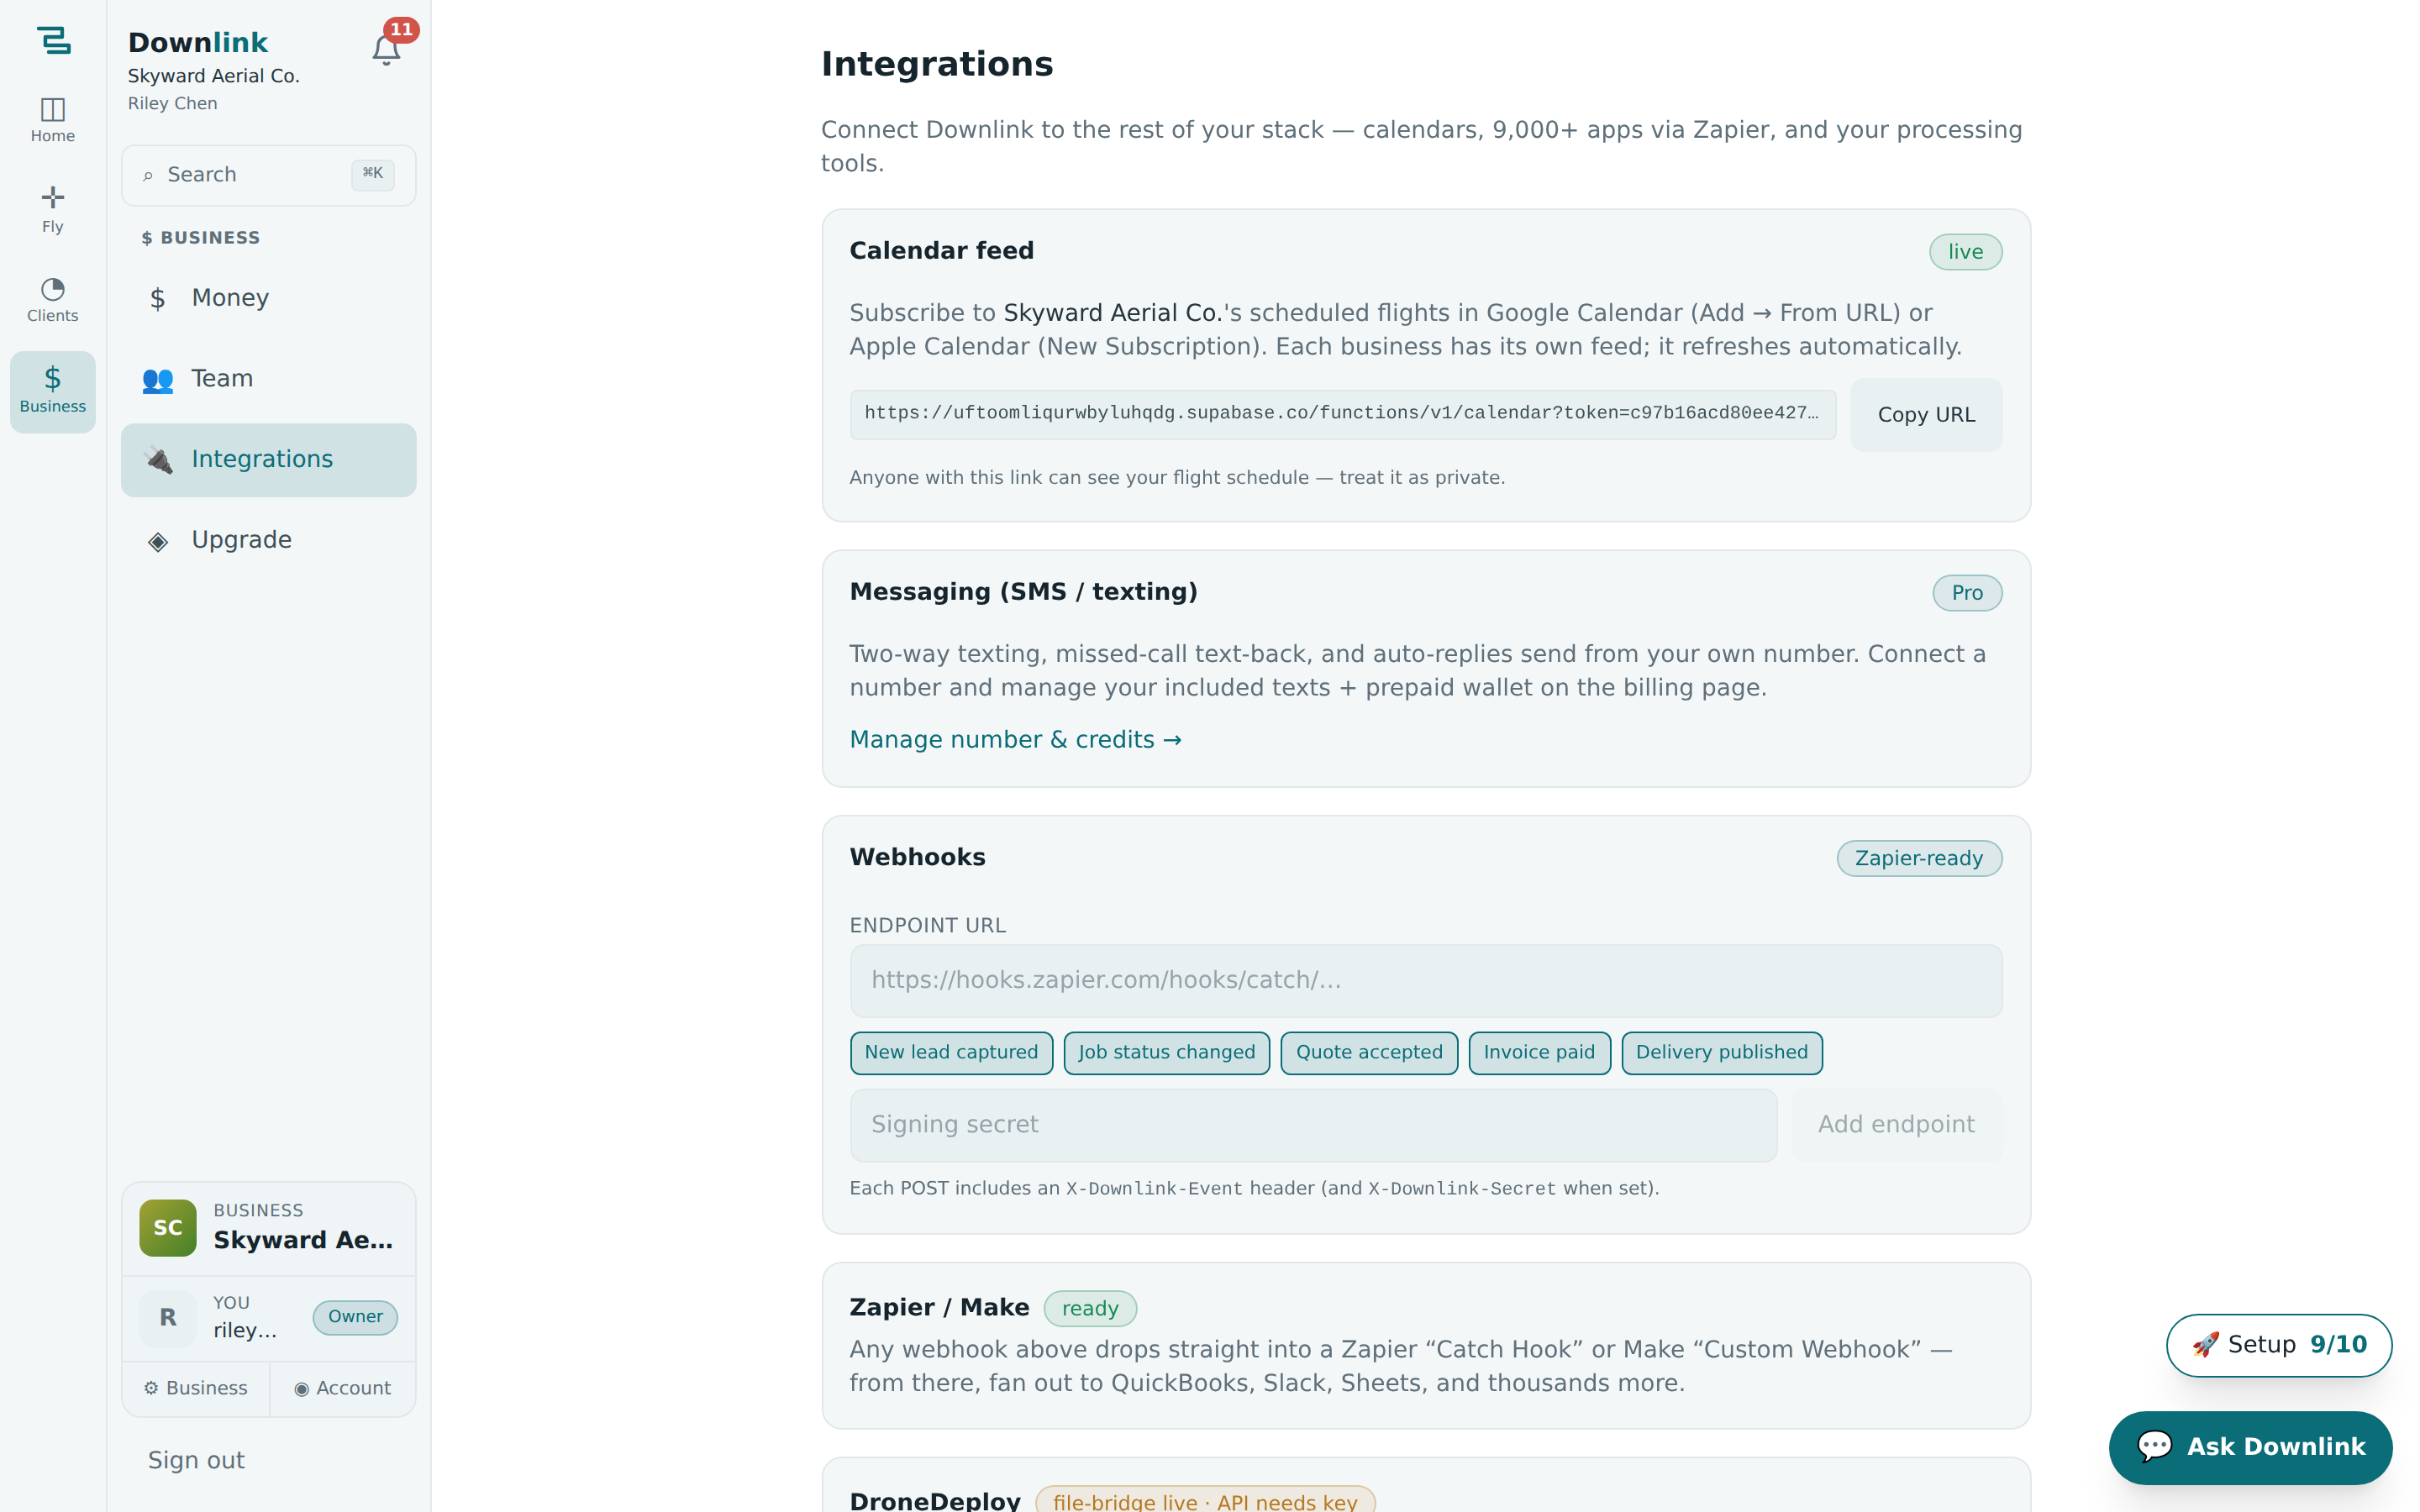Click the Ask Downlink chat bubble icon
The image size is (2420, 1512).
click(x=2154, y=1446)
